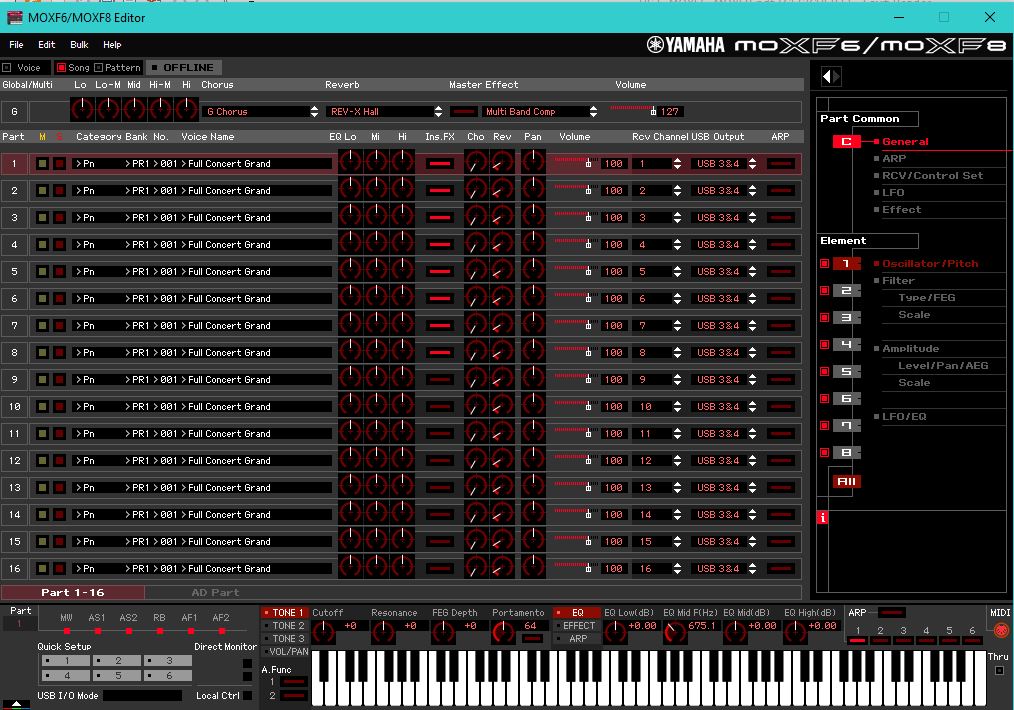This screenshot has height=710, width=1014.
Task: Toggle solo on Part 2
Action: click(x=59, y=191)
